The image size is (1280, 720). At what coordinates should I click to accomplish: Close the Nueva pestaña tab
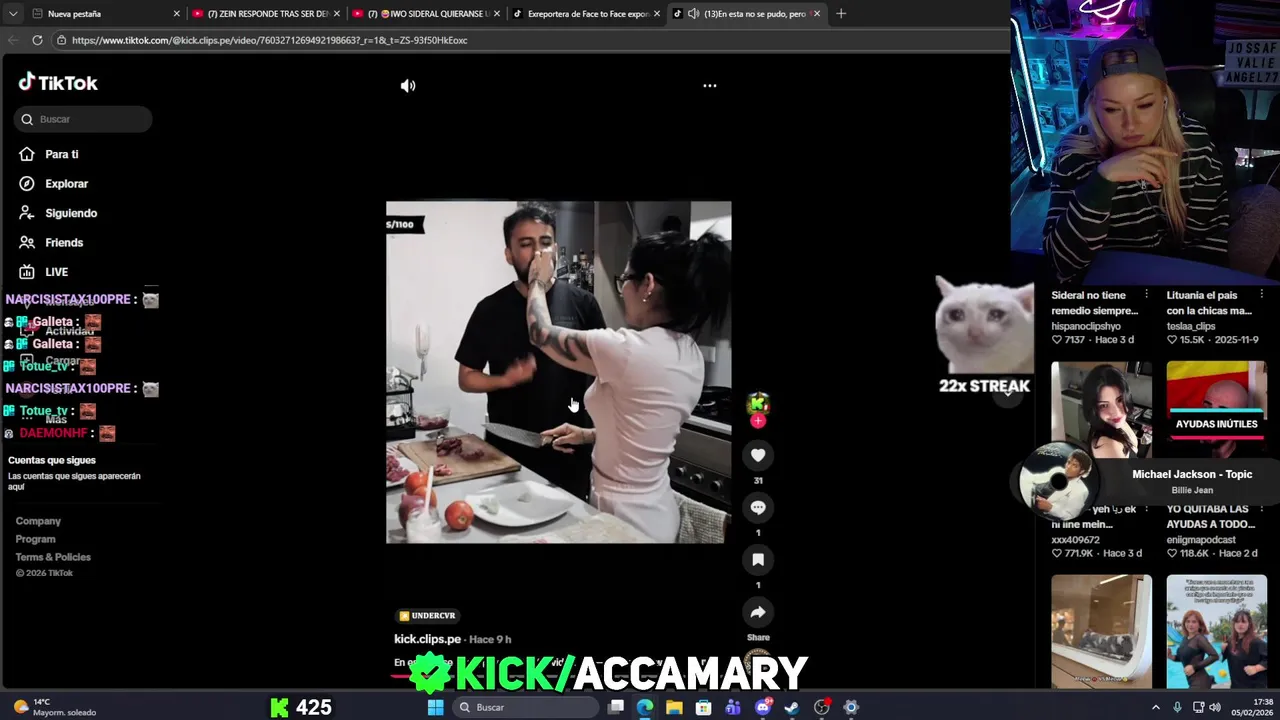[x=177, y=14]
